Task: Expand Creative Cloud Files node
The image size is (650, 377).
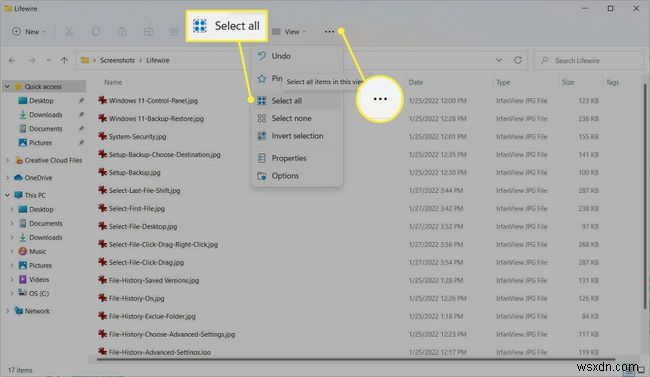Action: pyautogui.click(x=7, y=160)
